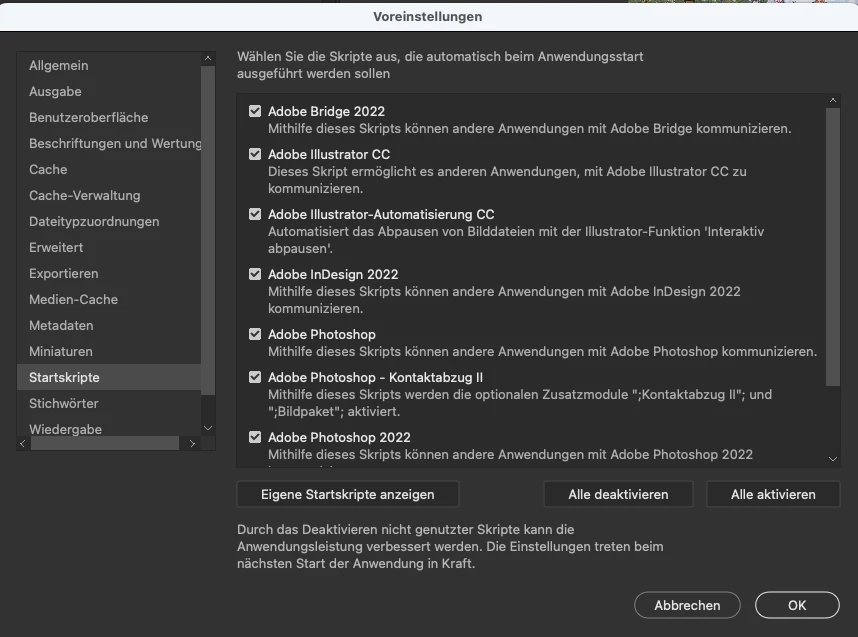Click the Adobe Photoshop 2022 script title
Screen dimensions: 858x637
coord(339,437)
